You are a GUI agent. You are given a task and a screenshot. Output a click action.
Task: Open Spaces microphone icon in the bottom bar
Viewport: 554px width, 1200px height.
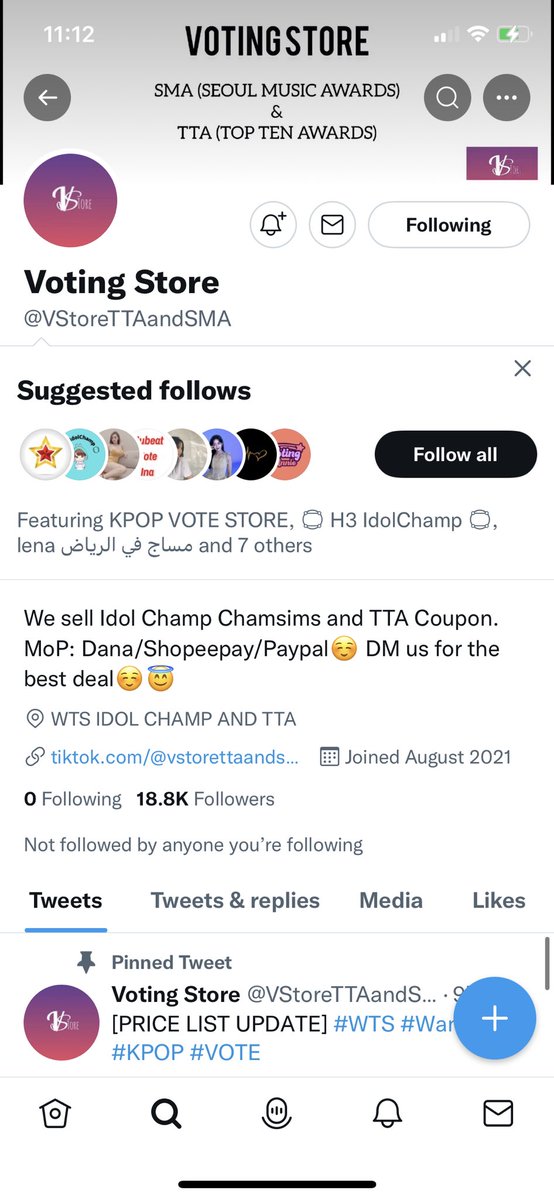[x=276, y=1113]
